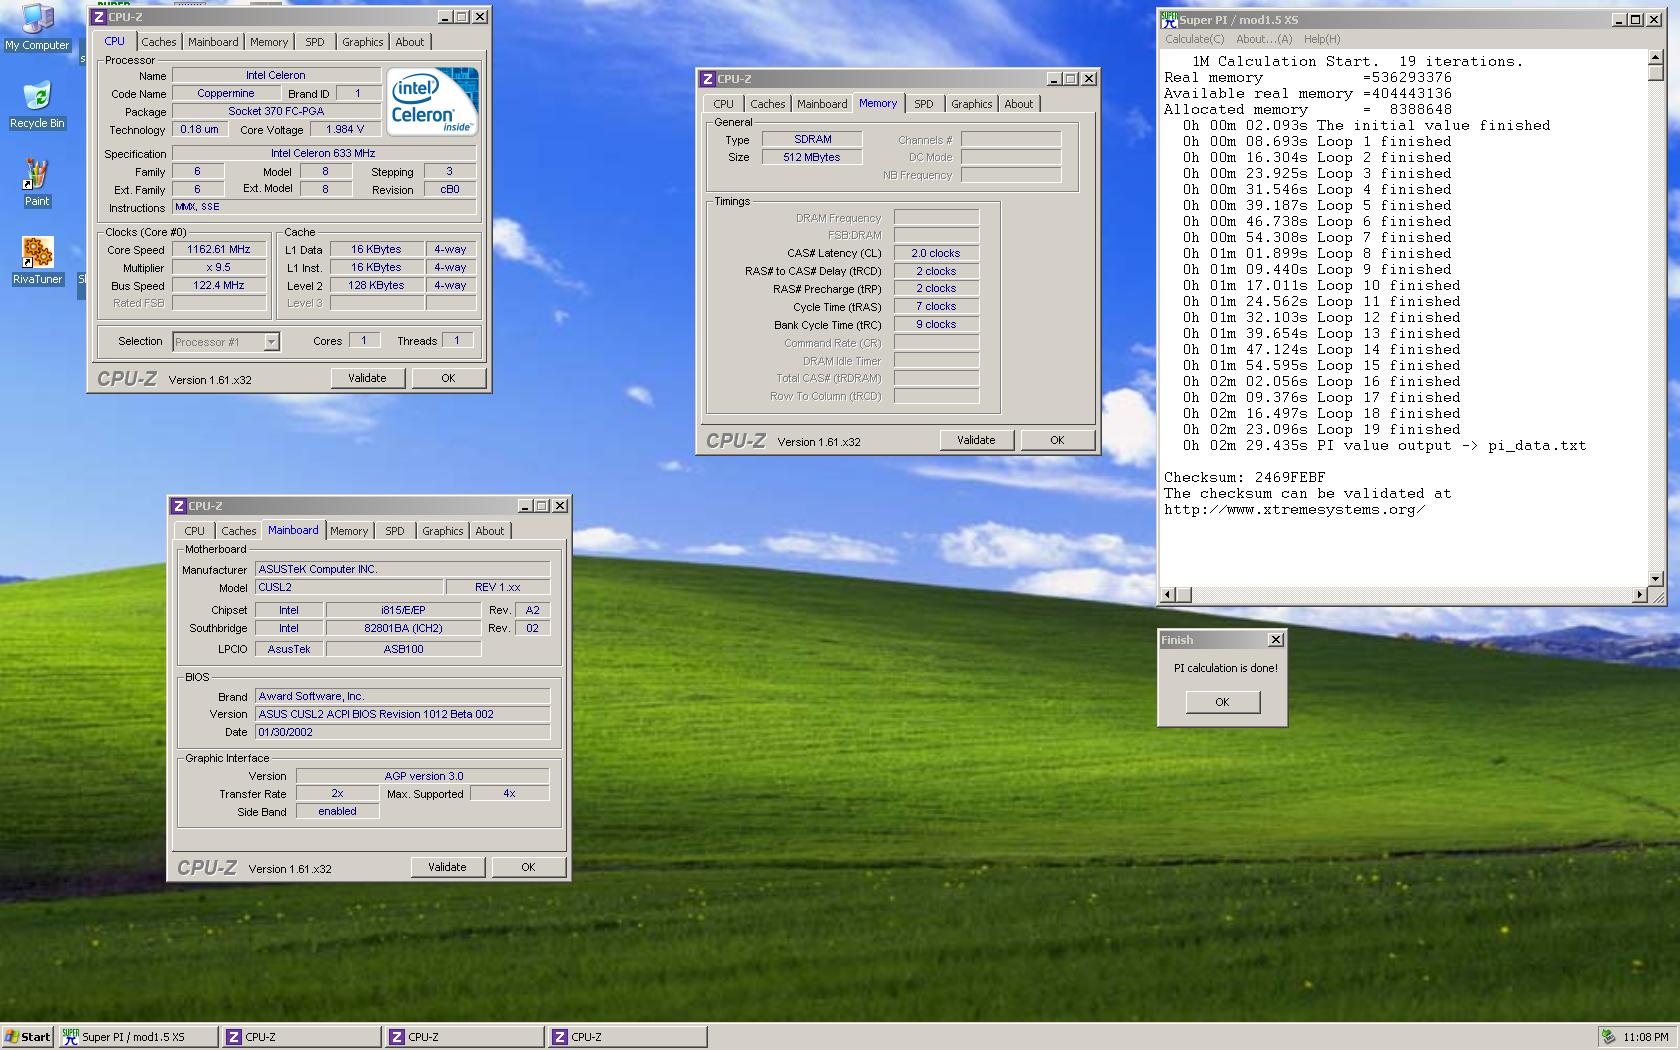Click the BIOS Date field 01/30/2002

tap(402, 733)
